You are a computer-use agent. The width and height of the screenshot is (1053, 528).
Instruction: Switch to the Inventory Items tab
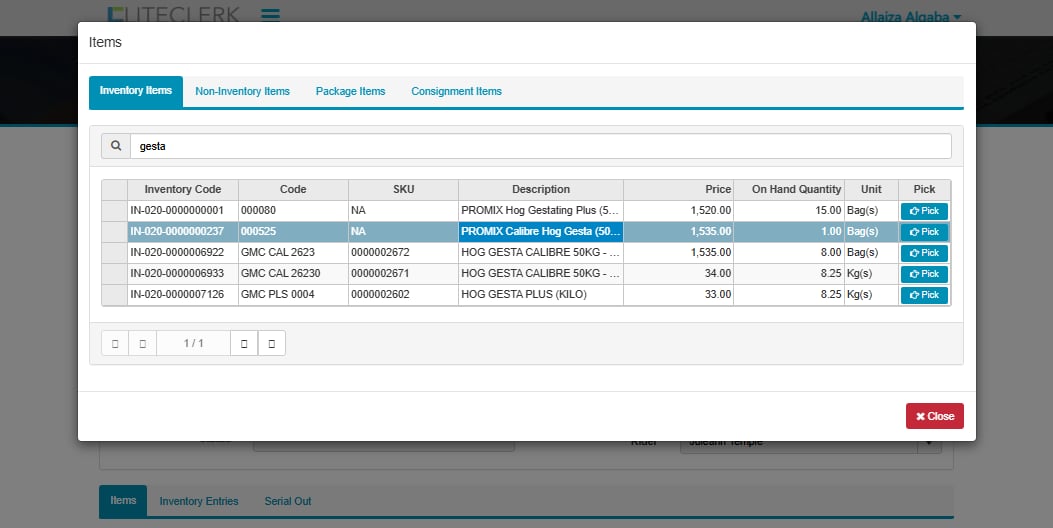(x=136, y=91)
